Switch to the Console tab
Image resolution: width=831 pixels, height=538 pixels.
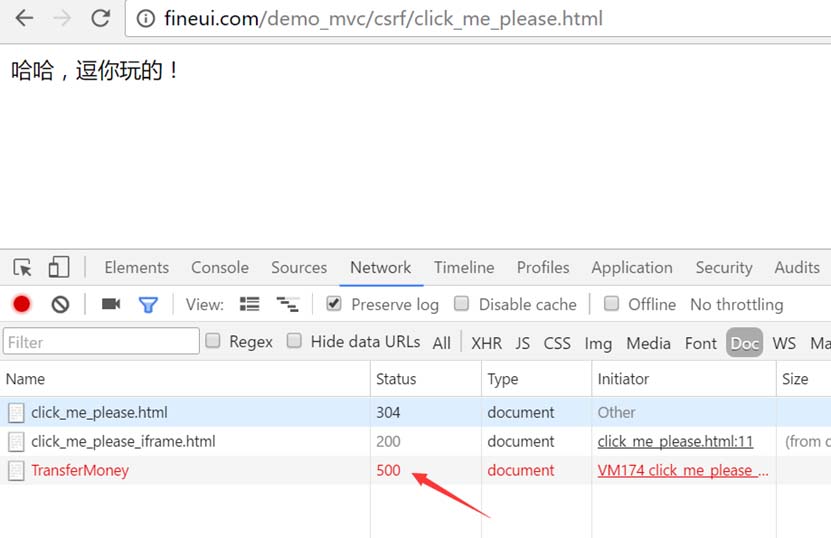(220, 268)
